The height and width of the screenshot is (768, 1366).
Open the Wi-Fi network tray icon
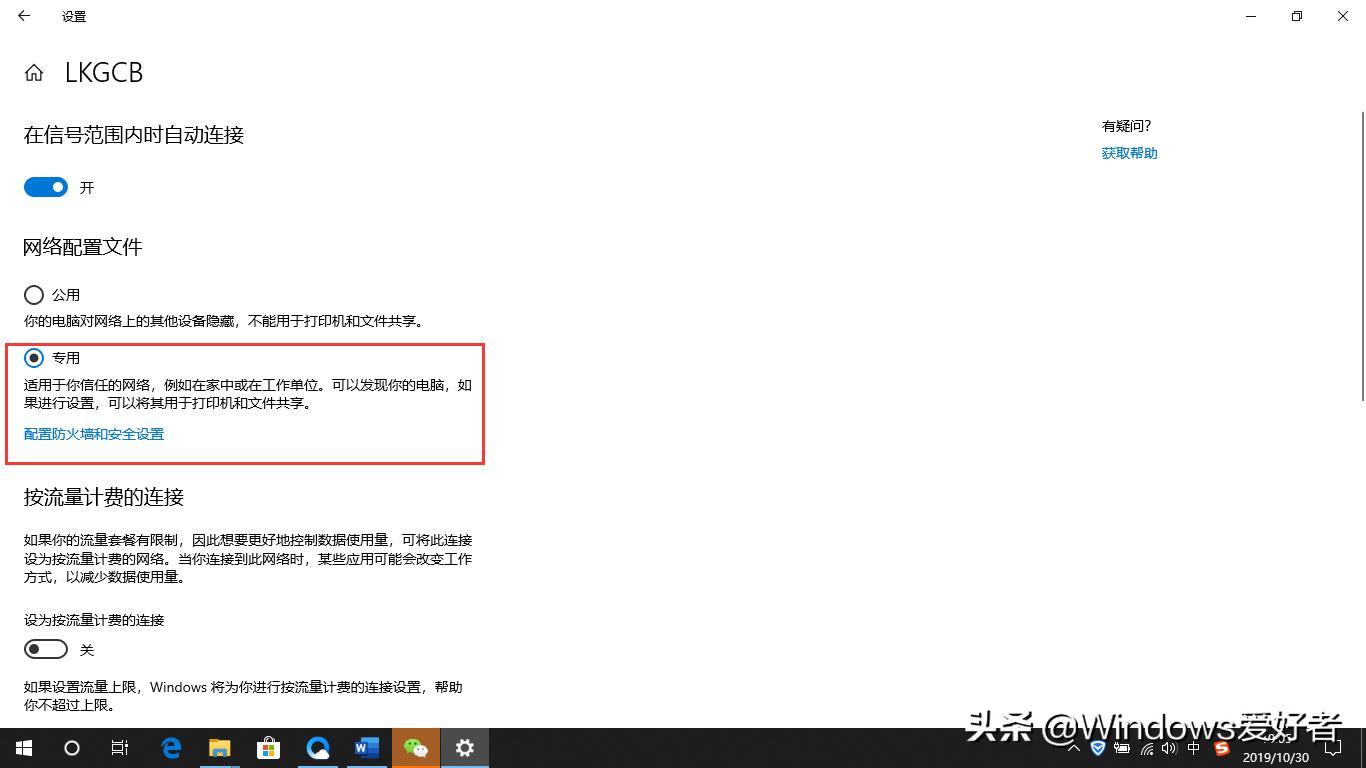click(1146, 747)
